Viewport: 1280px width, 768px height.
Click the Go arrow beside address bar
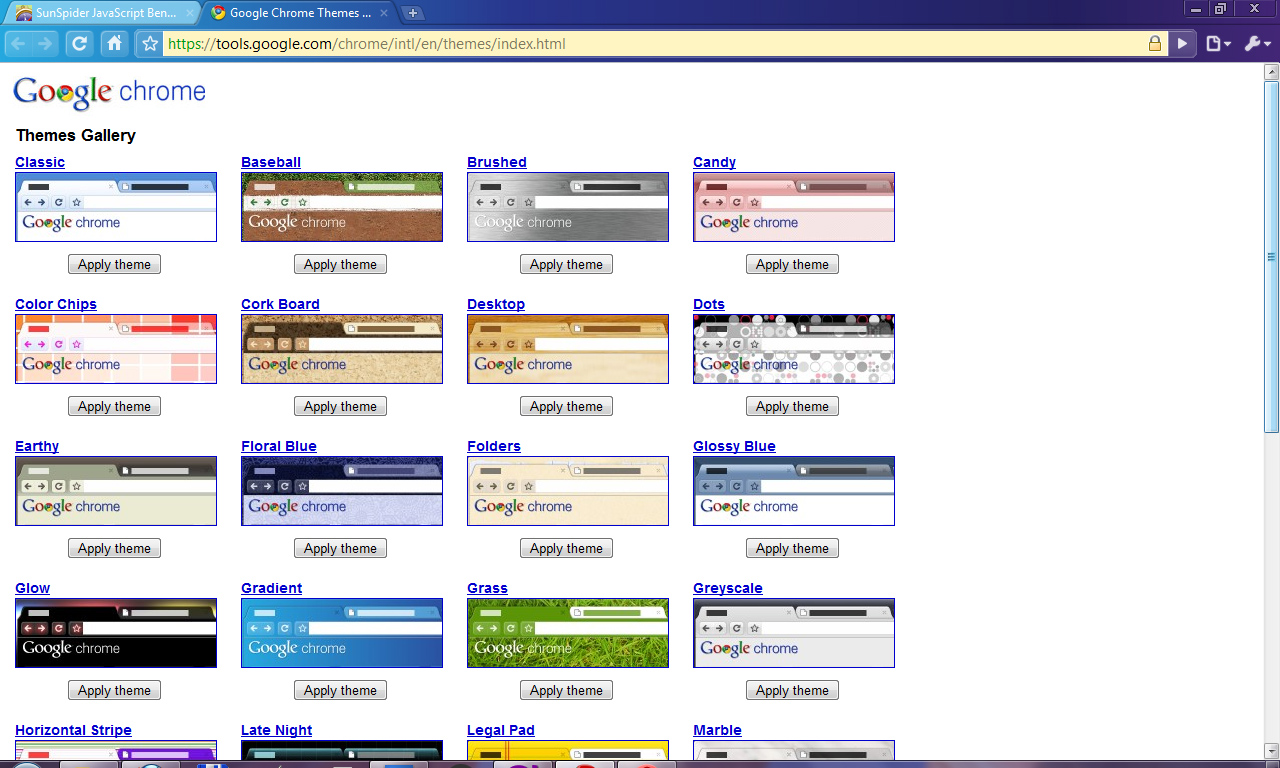(x=1183, y=44)
